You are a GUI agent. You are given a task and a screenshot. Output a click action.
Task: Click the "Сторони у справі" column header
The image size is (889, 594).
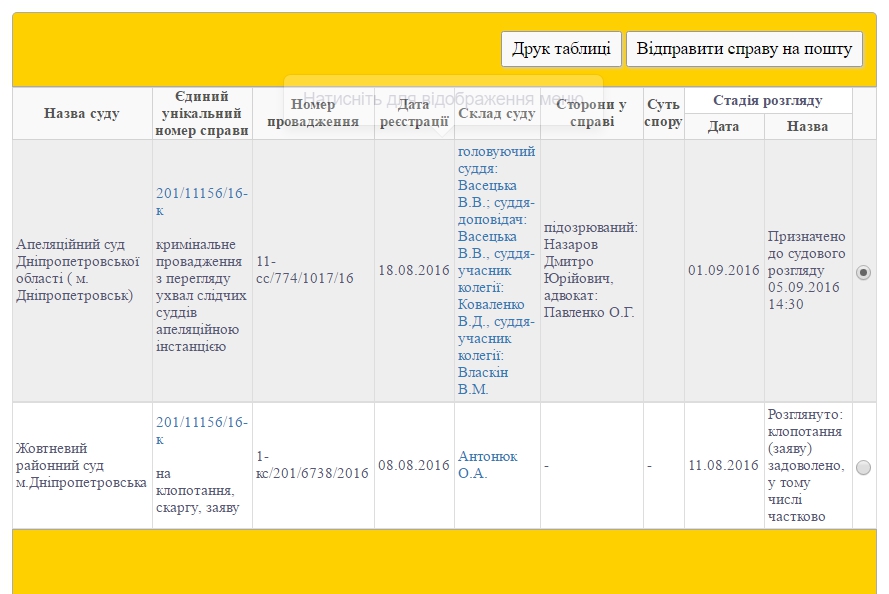(592, 113)
